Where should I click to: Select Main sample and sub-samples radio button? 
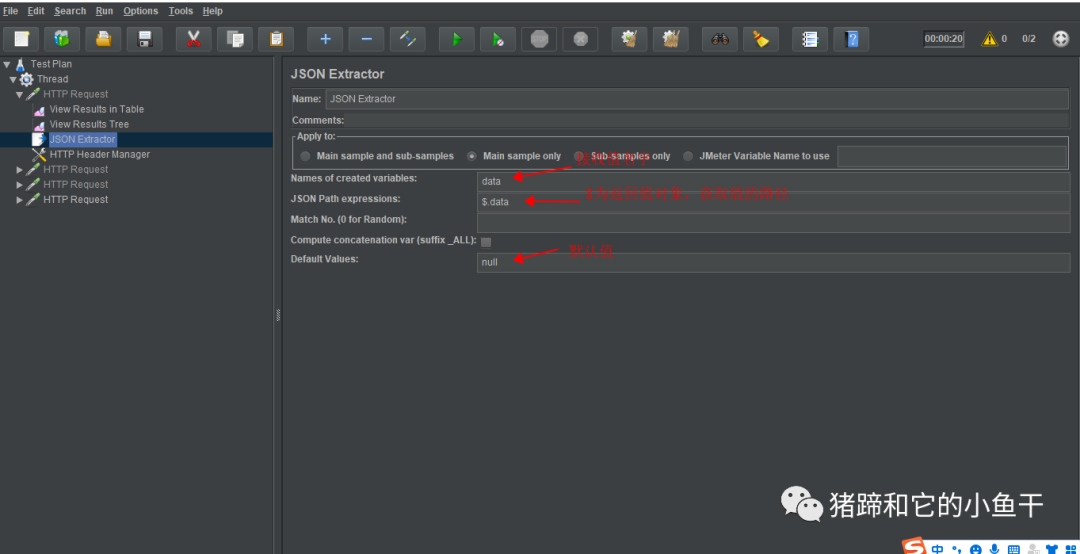305,156
